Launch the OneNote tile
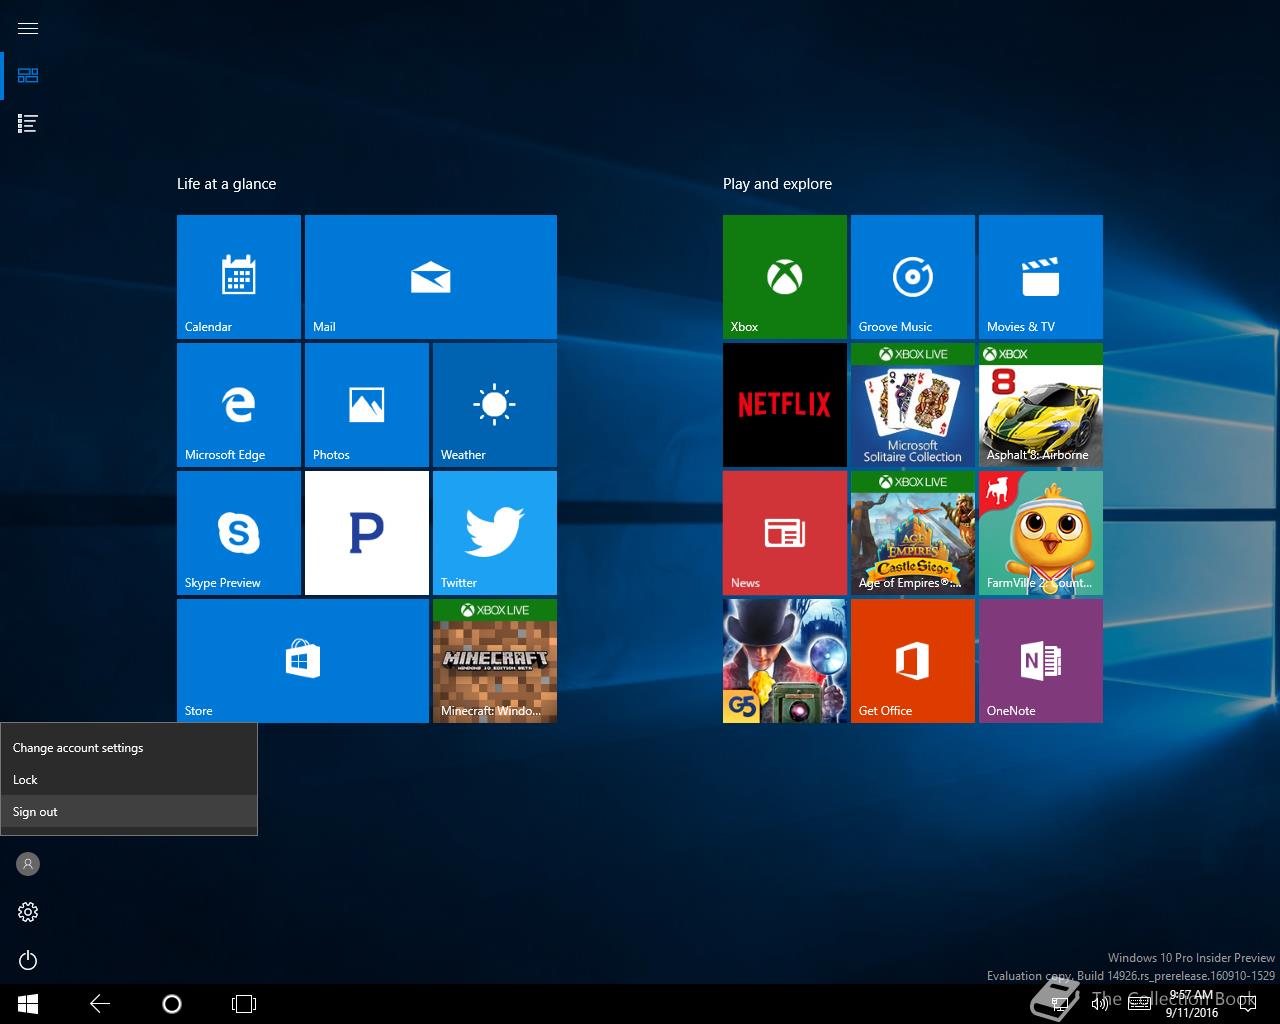Image resolution: width=1280 pixels, height=1024 pixels. tap(1041, 661)
